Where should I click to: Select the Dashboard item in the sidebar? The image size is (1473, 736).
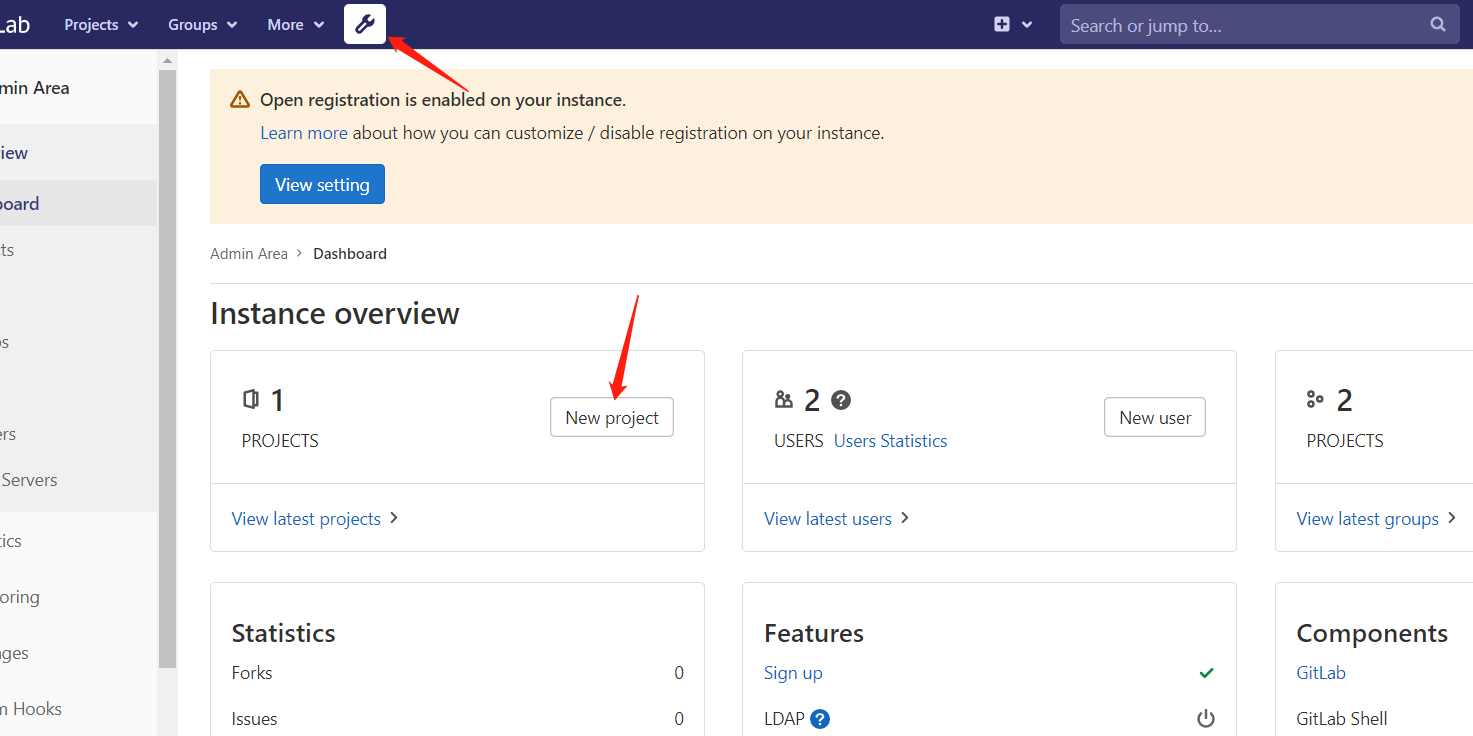[x=78, y=204]
